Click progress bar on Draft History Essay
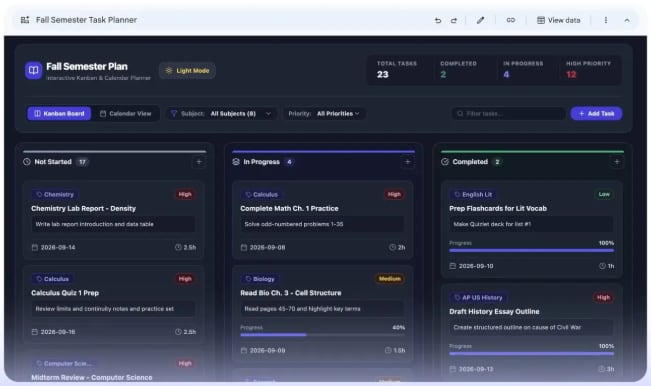 click(531, 354)
